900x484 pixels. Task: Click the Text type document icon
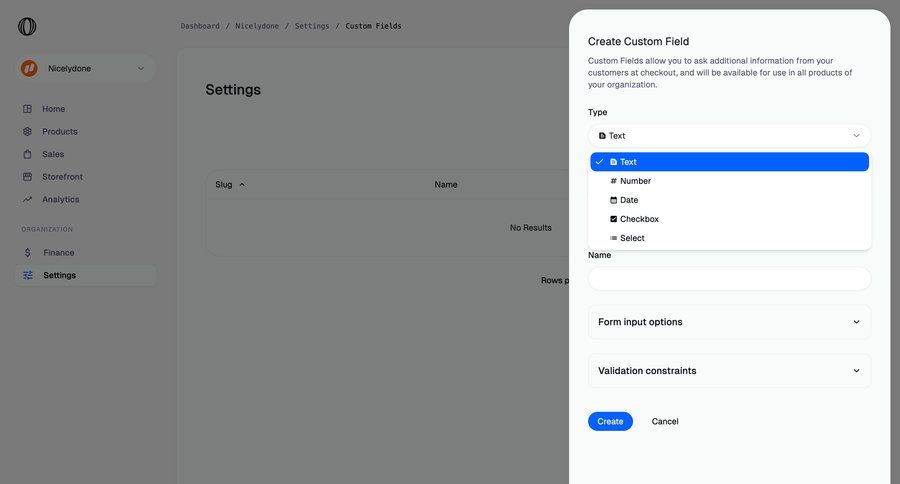(x=613, y=162)
